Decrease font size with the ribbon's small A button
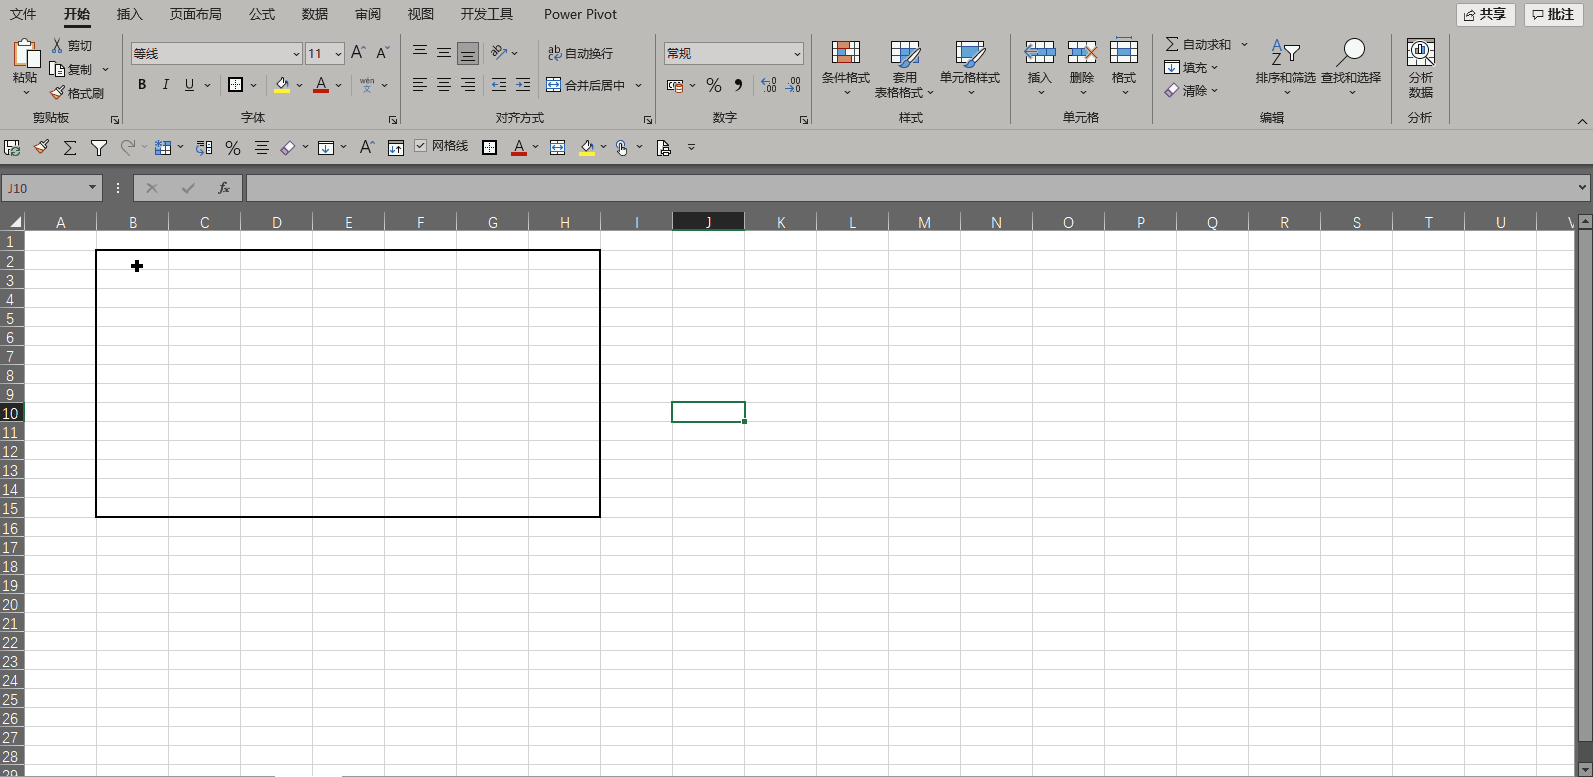1593x777 pixels. [382, 53]
